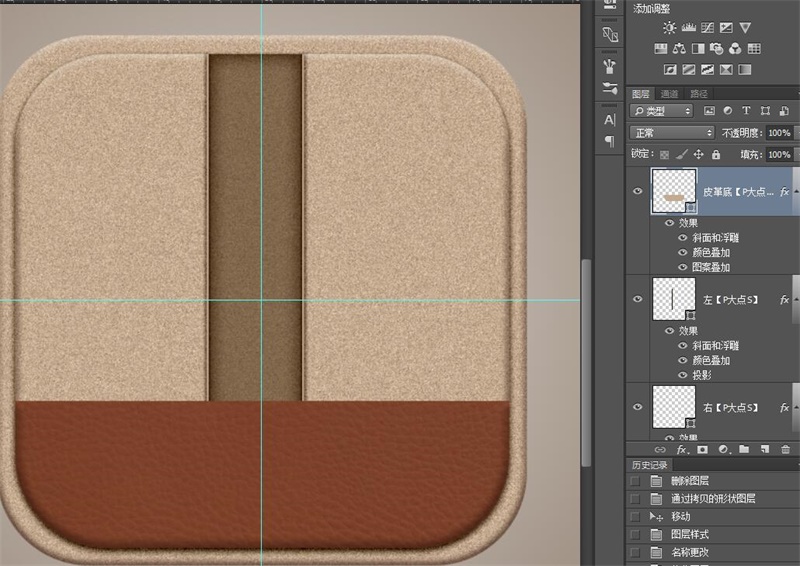Open the Character panel (A| icon)
800x566 pixels.
(610, 119)
